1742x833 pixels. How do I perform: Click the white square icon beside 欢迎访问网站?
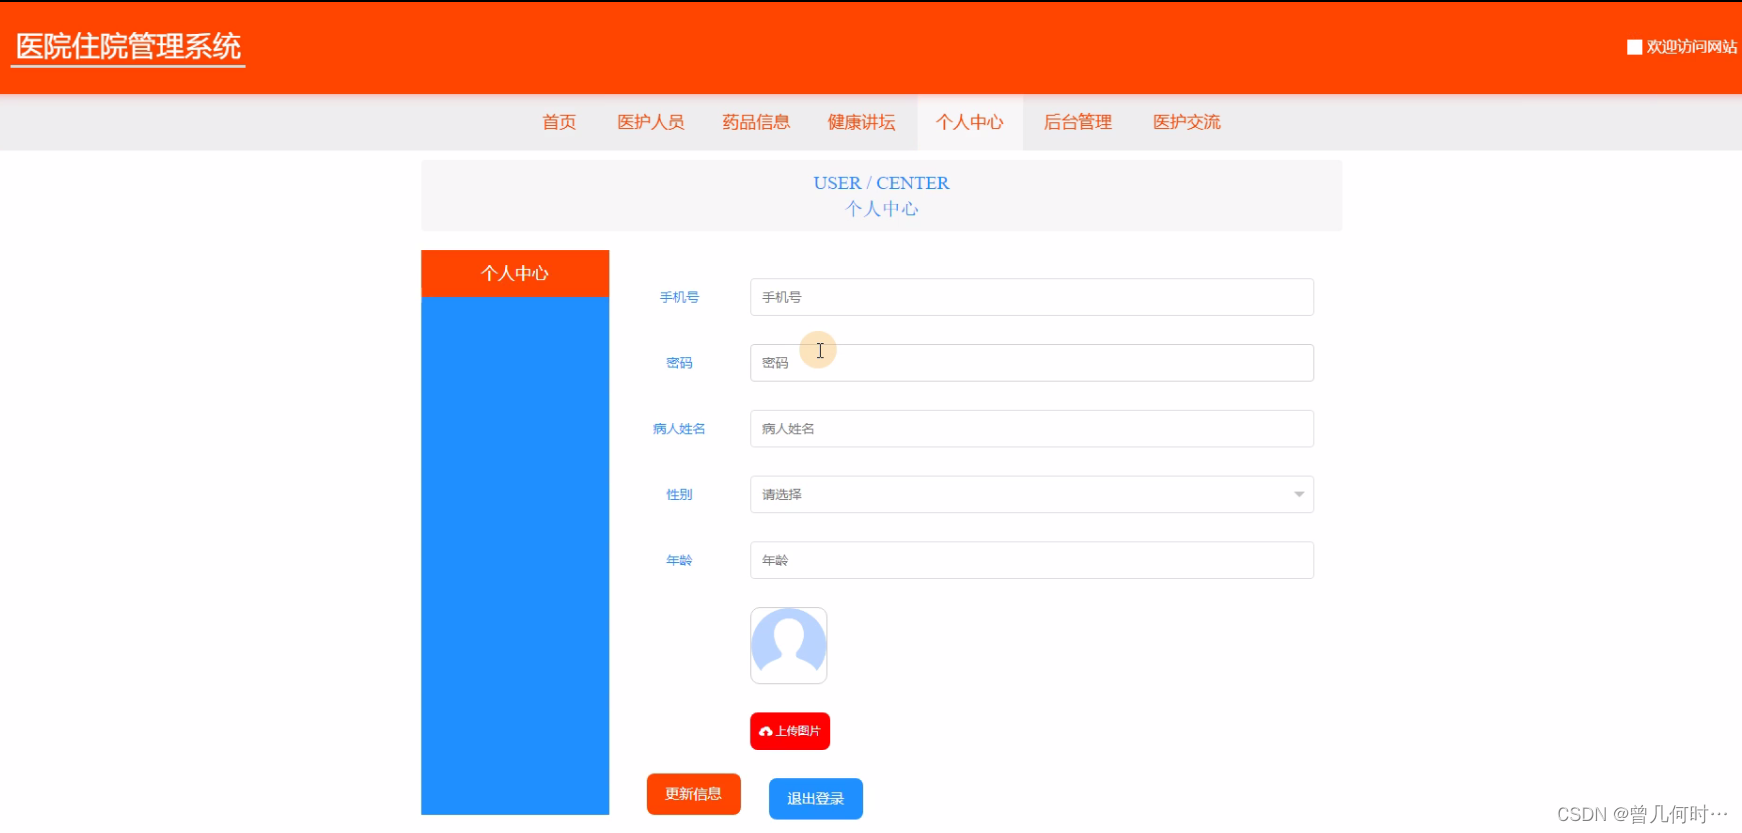coord(1634,47)
